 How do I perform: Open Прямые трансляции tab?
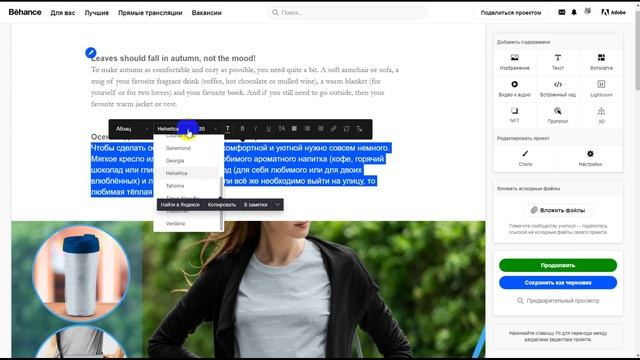150,13
